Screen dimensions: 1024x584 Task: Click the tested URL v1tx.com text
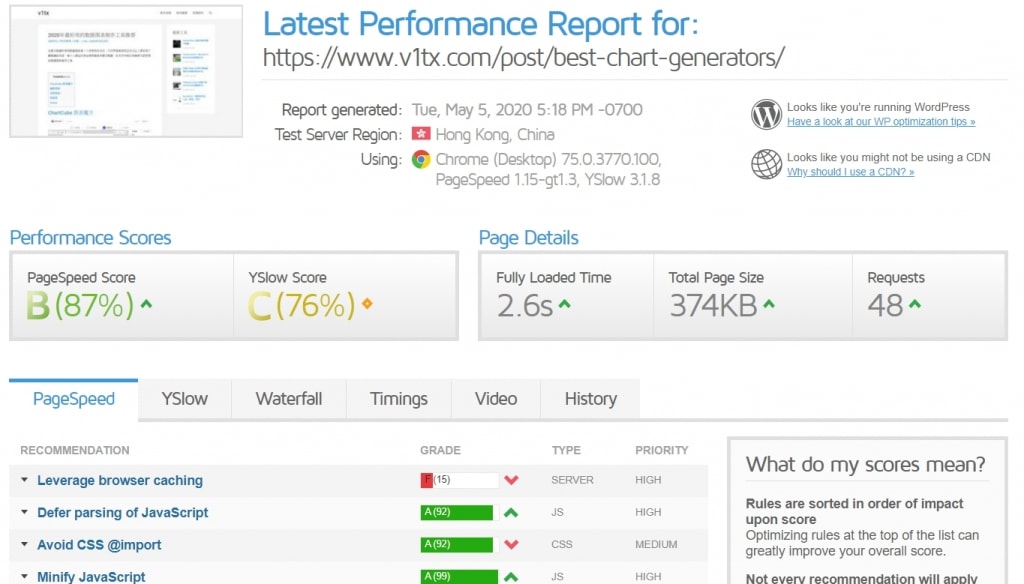[x=524, y=57]
